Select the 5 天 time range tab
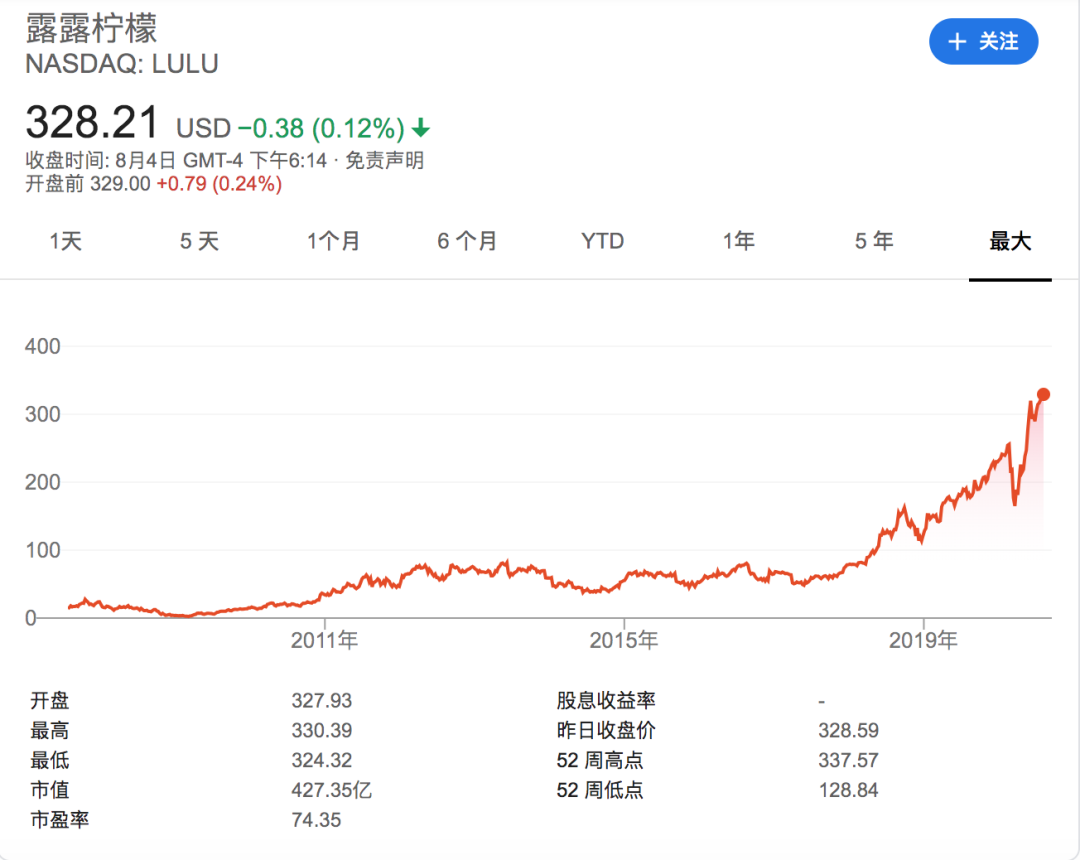Viewport: 1080px width, 860px height. (199, 241)
